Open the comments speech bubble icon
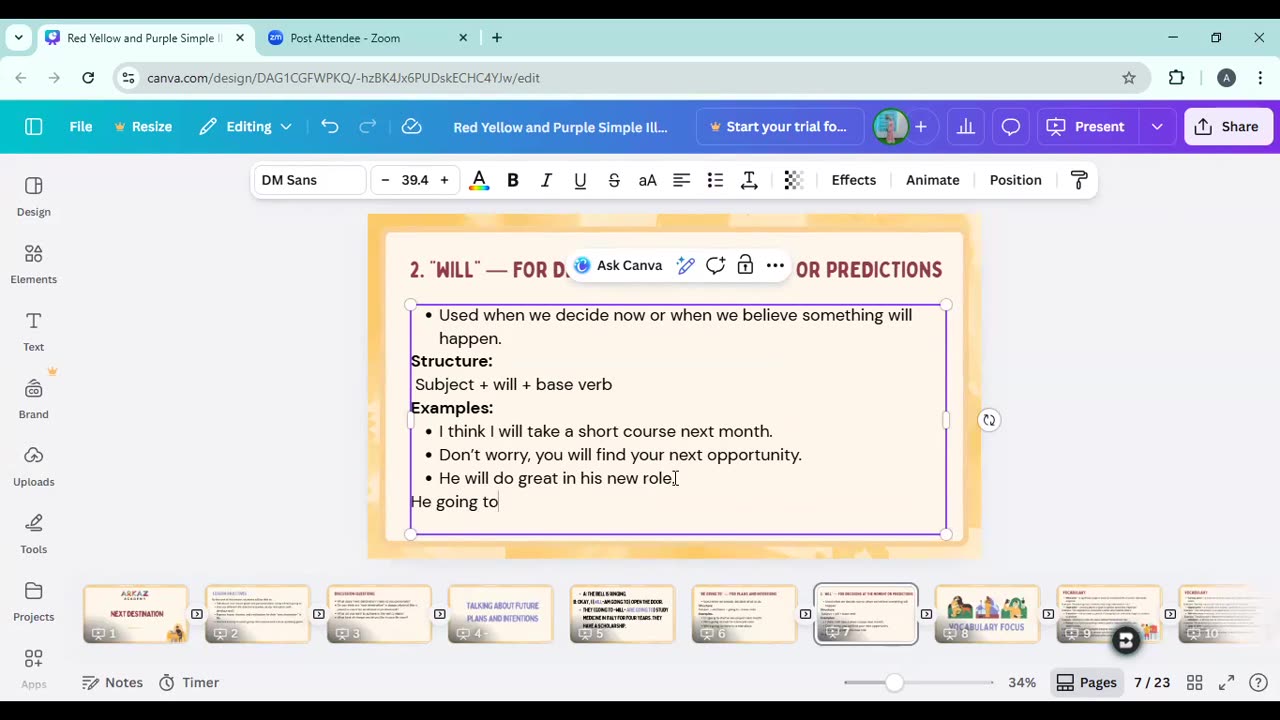The height and width of the screenshot is (720, 1280). 1011,127
